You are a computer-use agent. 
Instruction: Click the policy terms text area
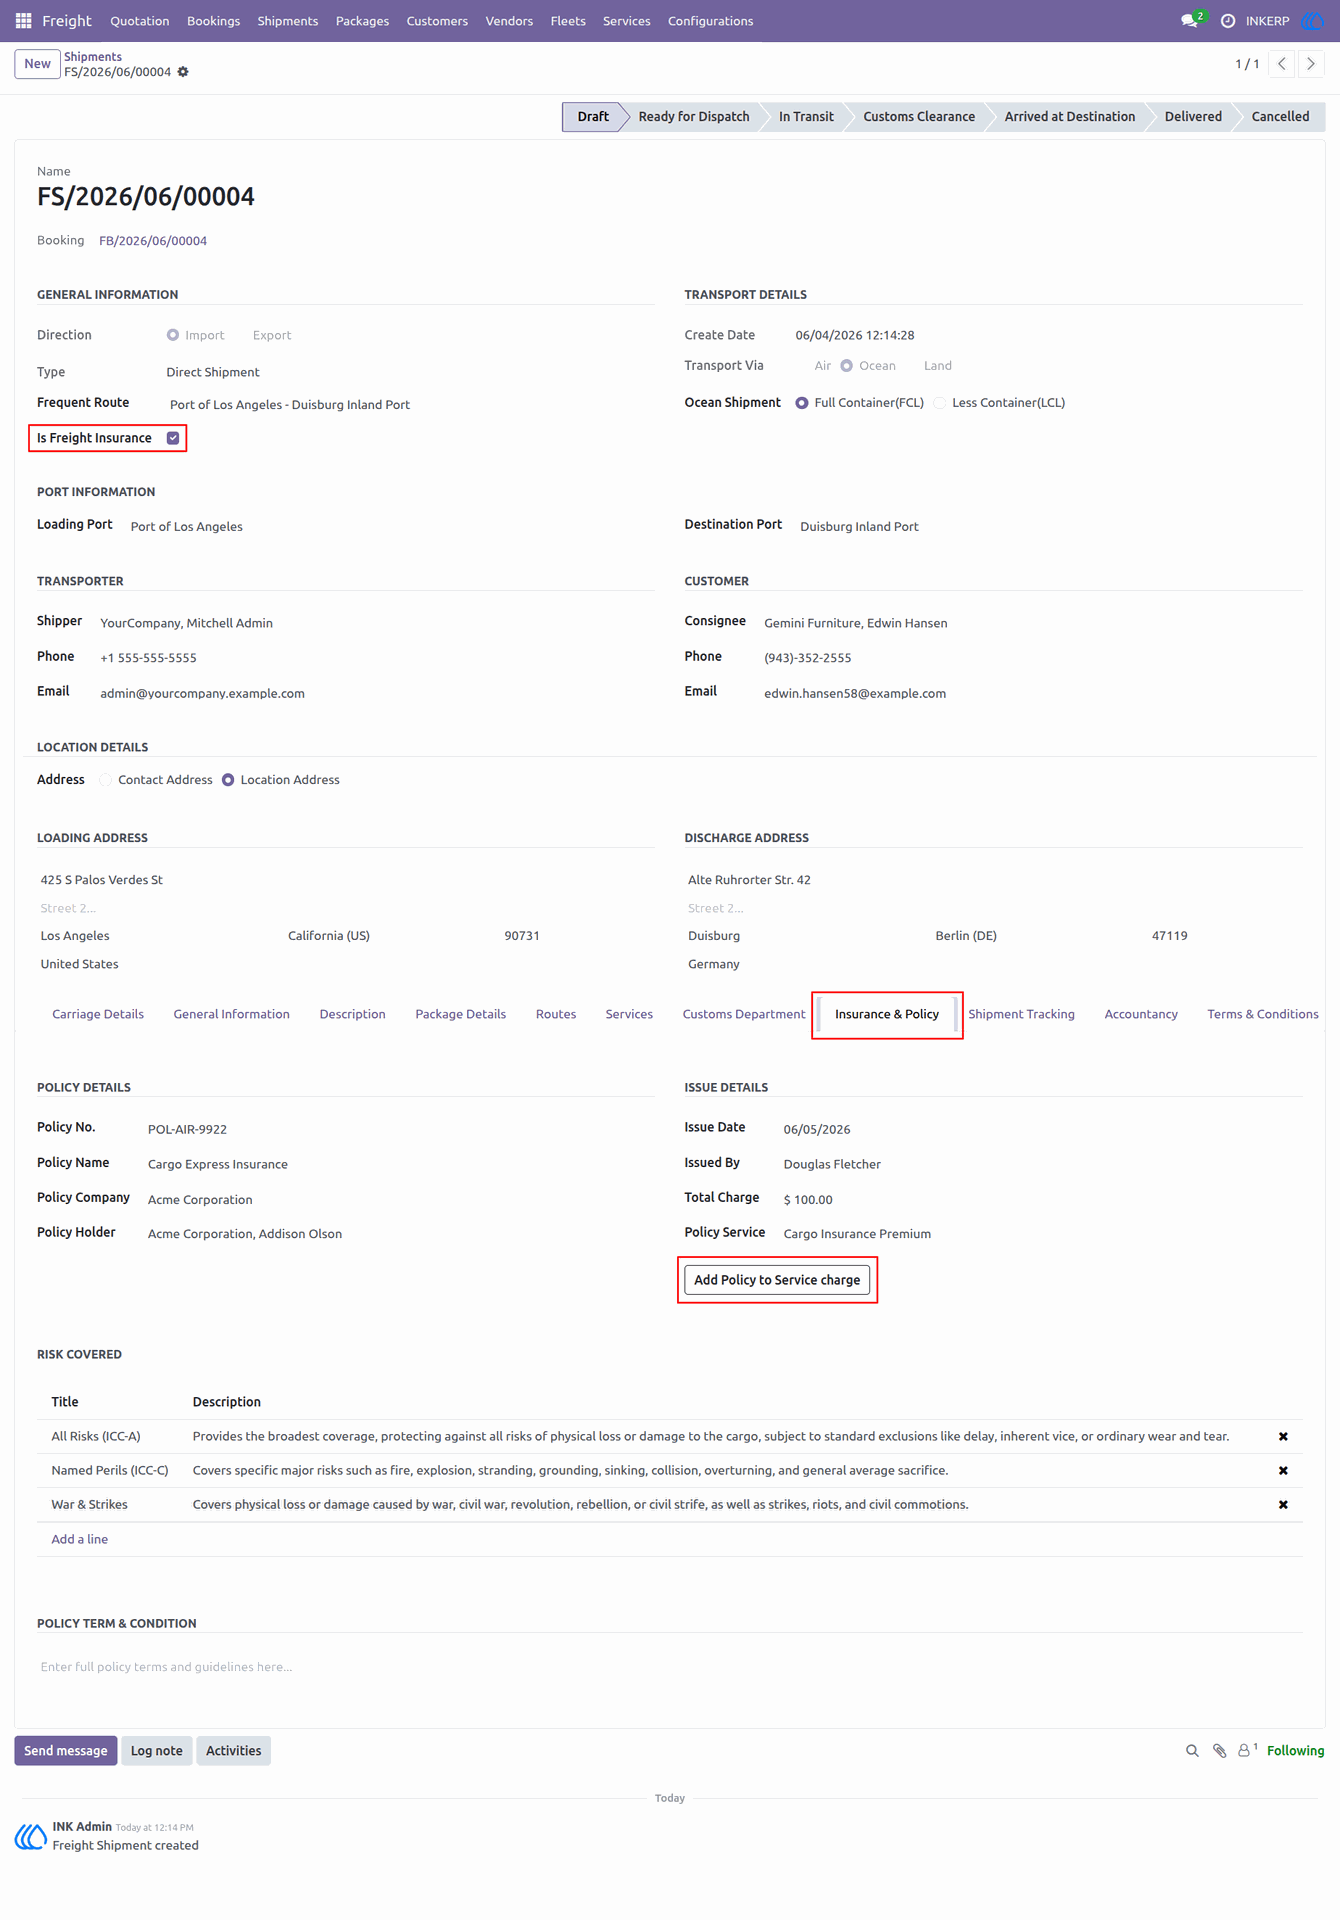click(x=670, y=1667)
